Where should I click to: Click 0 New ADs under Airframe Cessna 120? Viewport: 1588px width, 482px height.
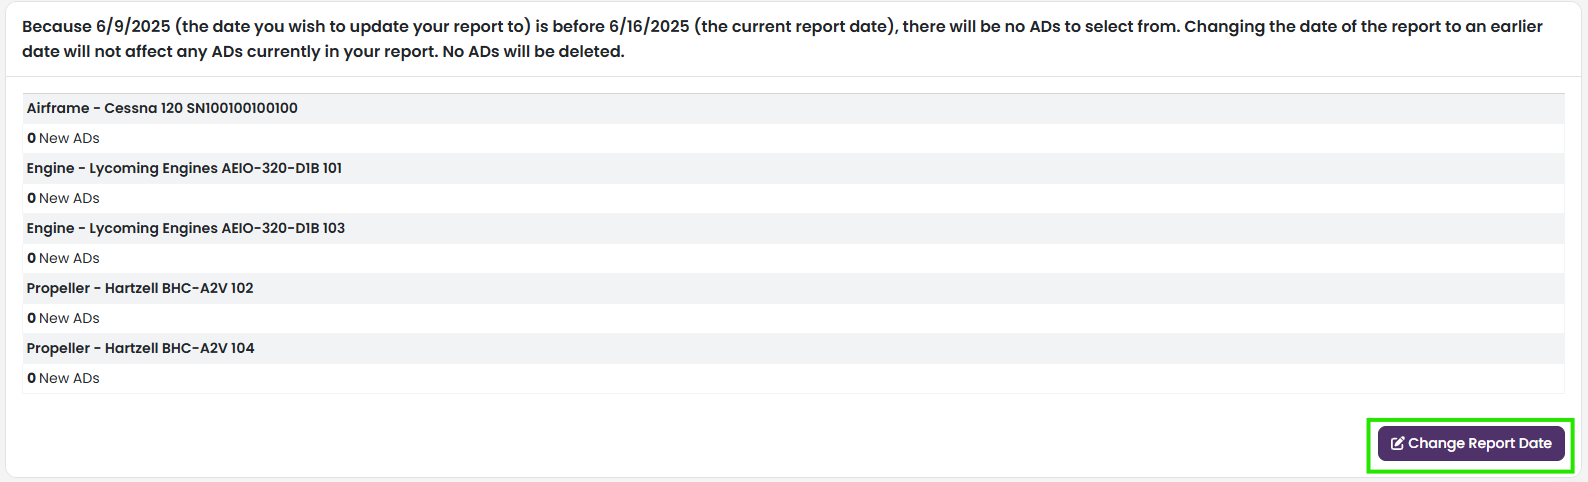[x=63, y=138]
